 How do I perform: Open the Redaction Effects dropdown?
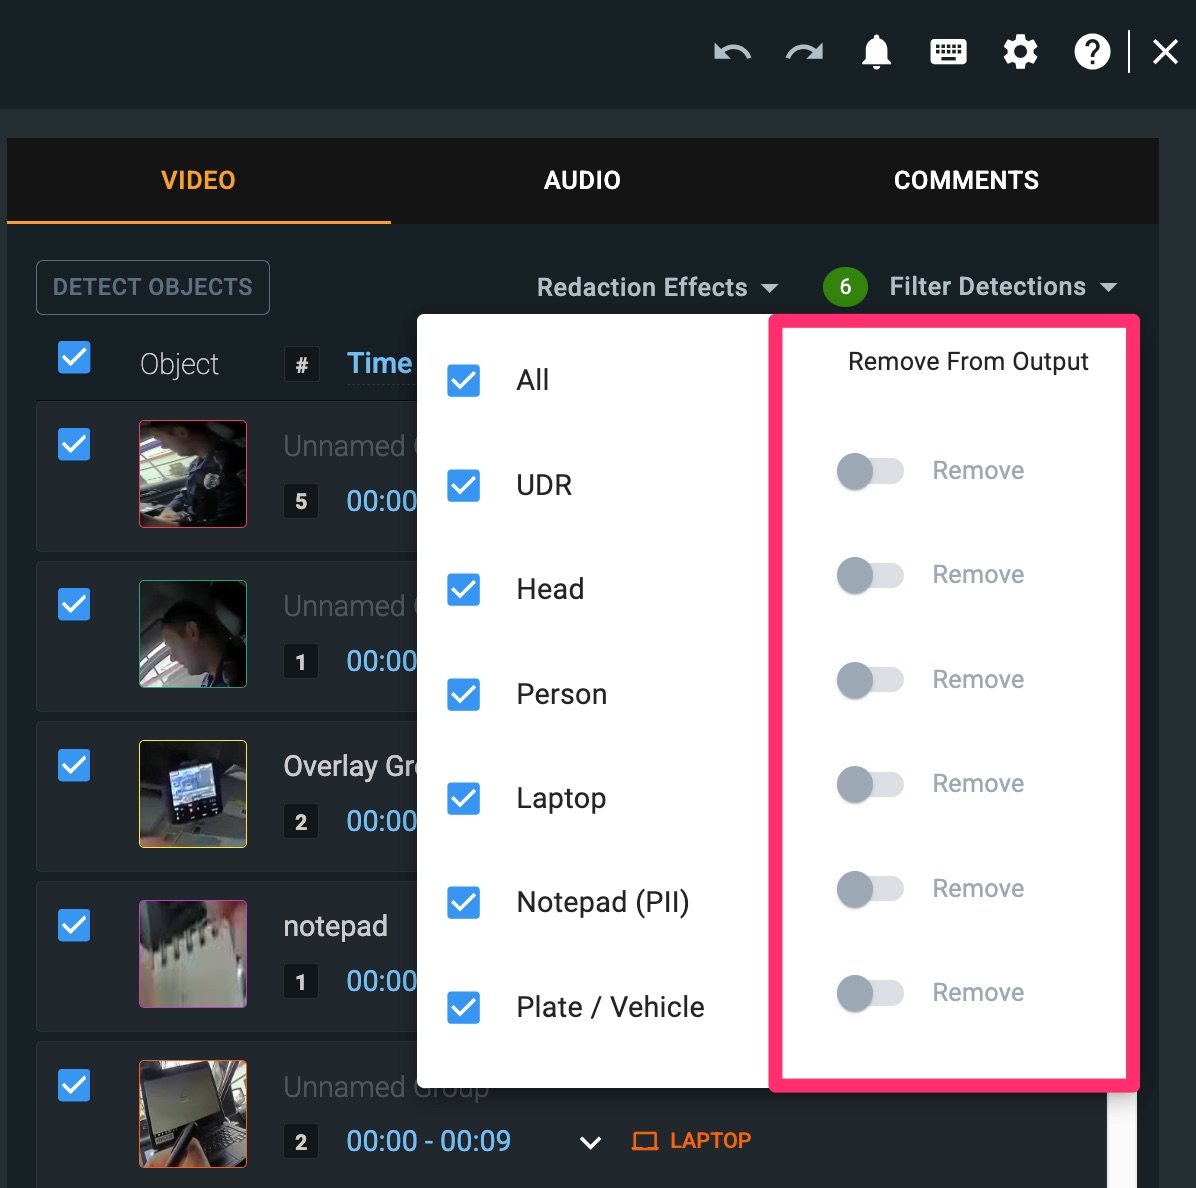coord(657,288)
